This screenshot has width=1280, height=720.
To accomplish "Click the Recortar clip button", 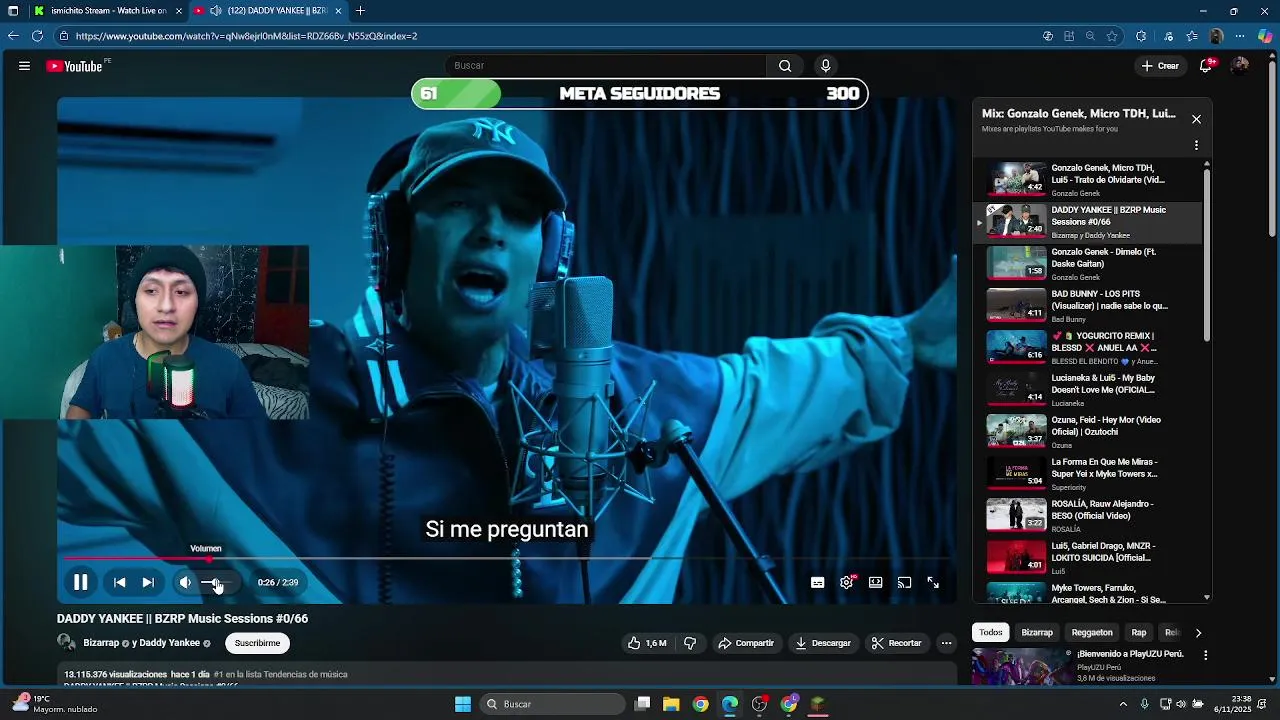I will pos(897,643).
